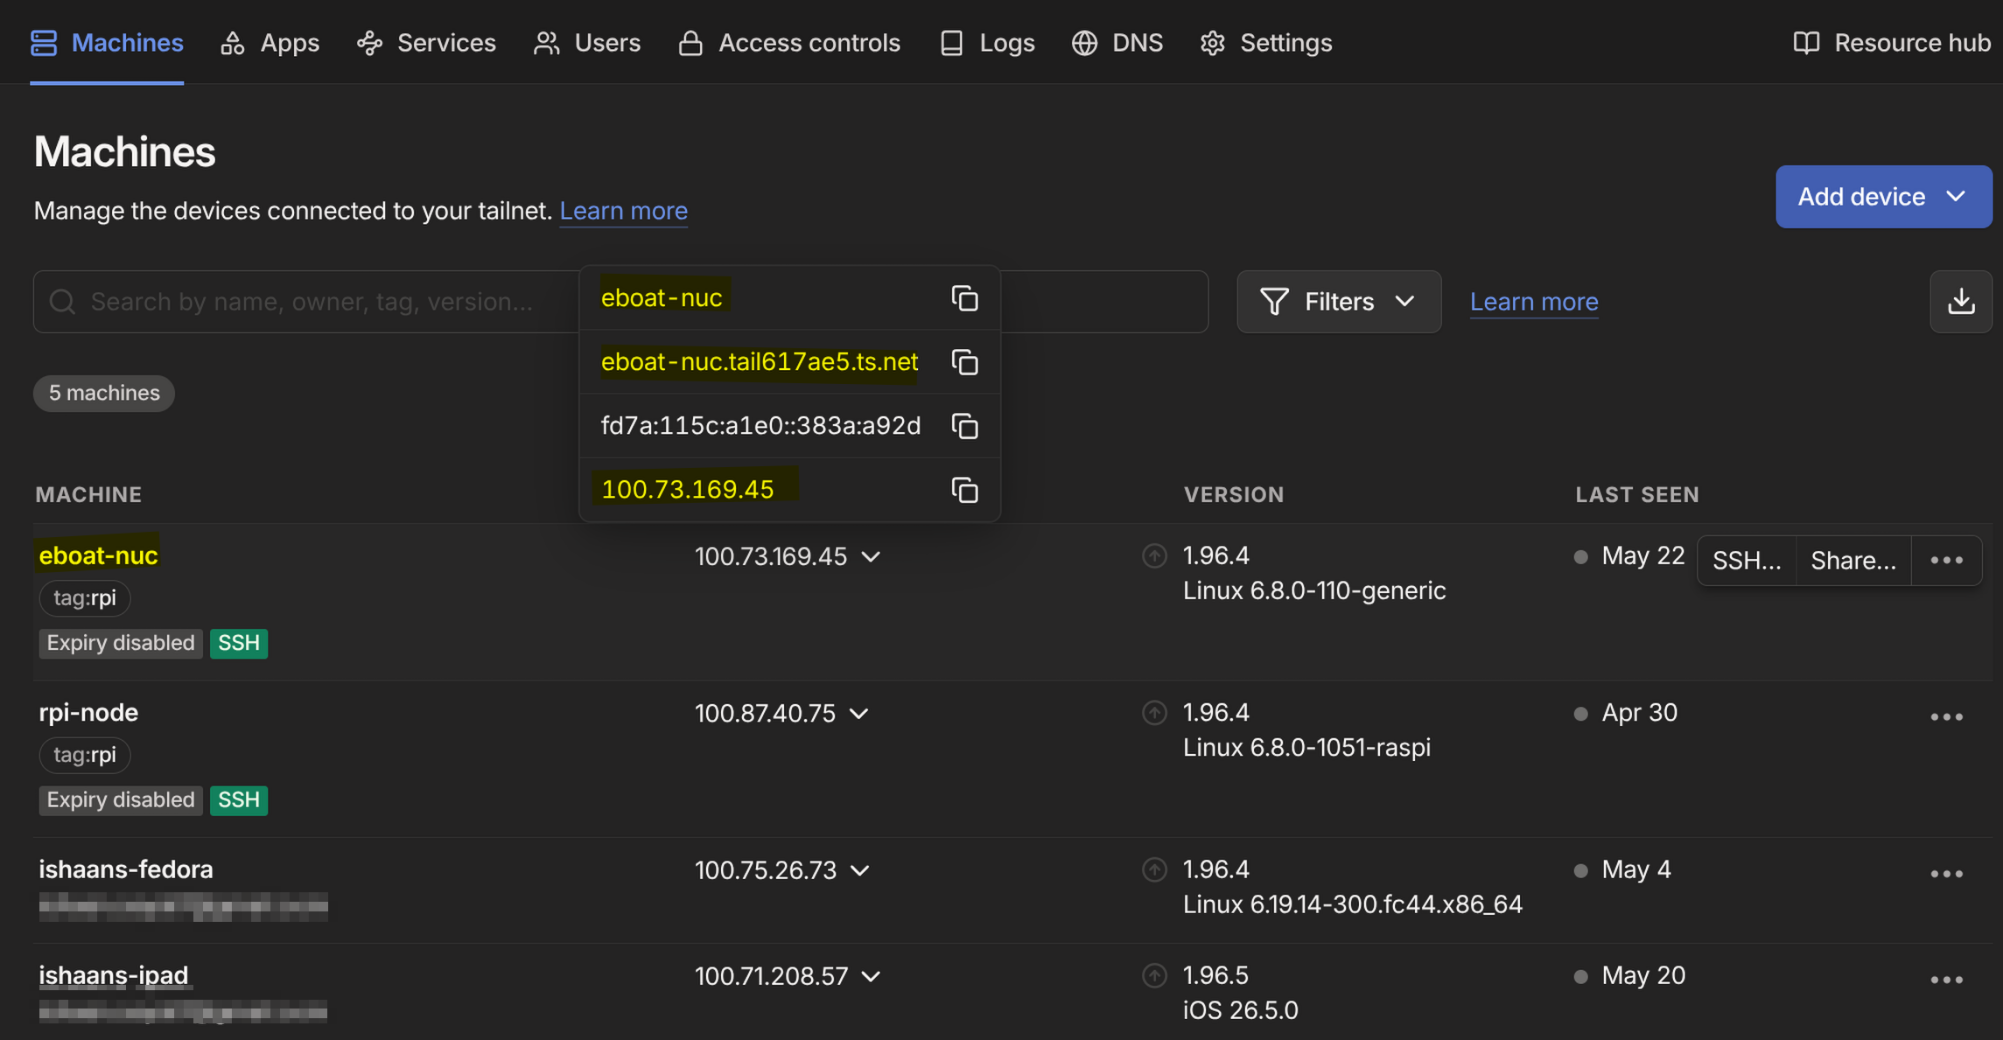Image resolution: width=2003 pixels, height=1040 pixels.
Task: Open the DNS tab
Action: pos(1117,43)
